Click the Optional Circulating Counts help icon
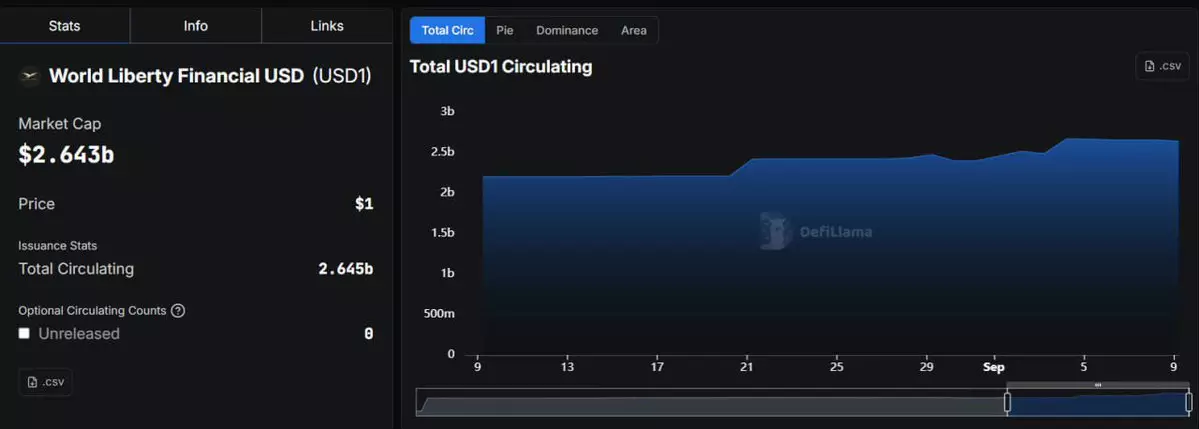 tap(178, 310)
